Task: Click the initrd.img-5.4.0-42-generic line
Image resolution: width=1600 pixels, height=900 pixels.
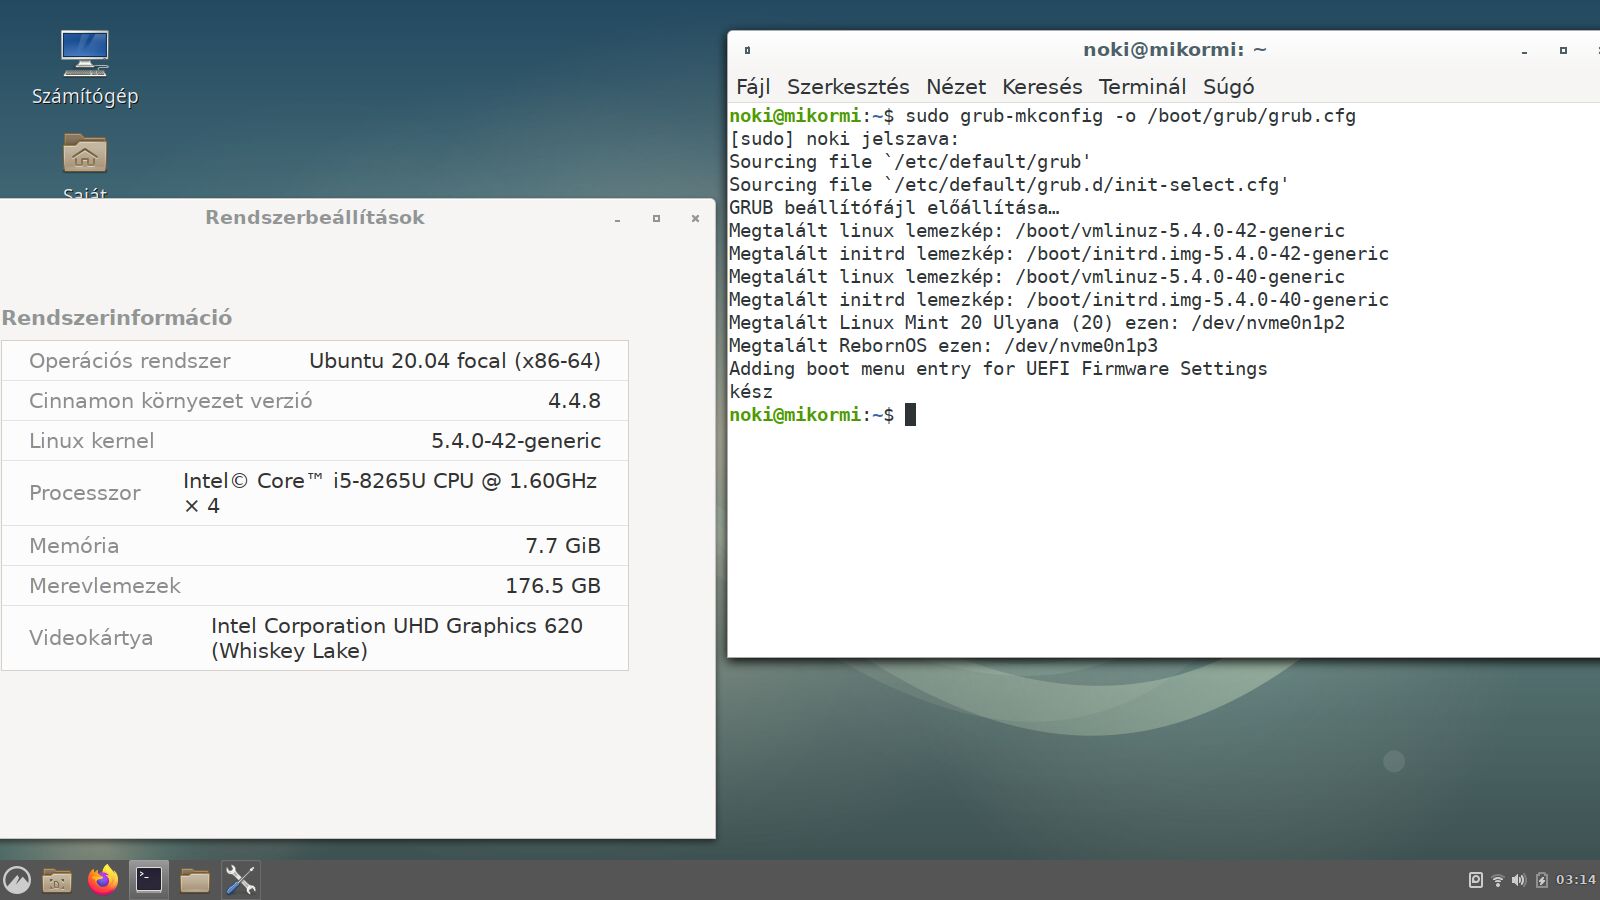Action: [x=1059, y=254]
